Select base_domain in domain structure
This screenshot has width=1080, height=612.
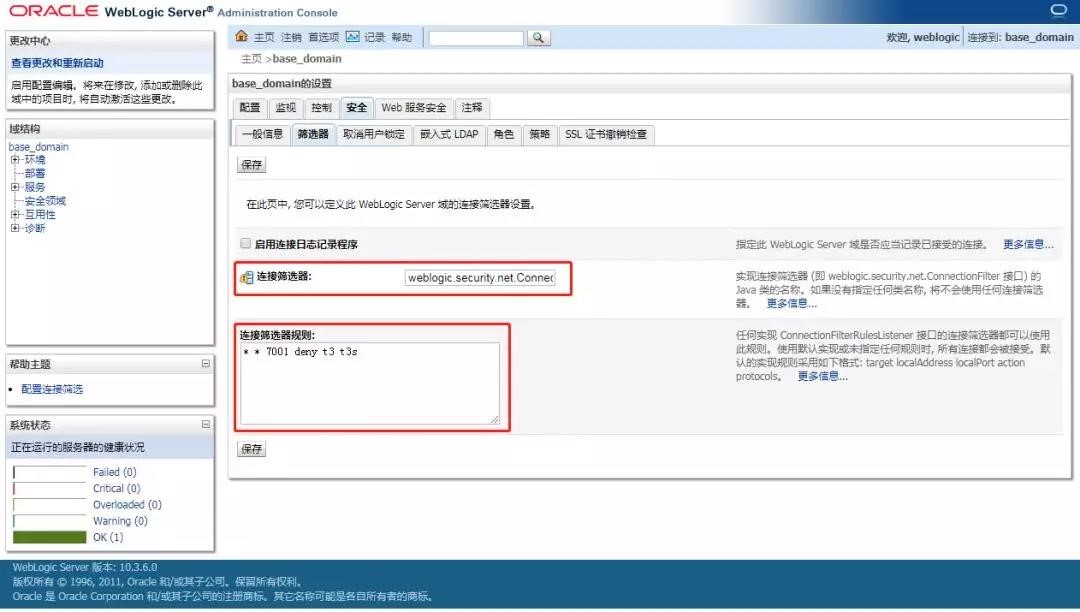[39, 147]
